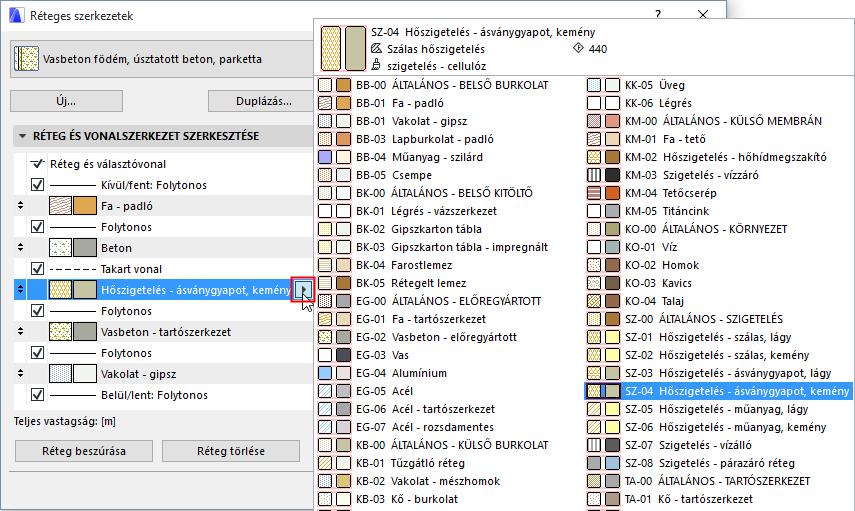
Task: Click the BB-05 Csempe fill icon
Action: [325, 175]
